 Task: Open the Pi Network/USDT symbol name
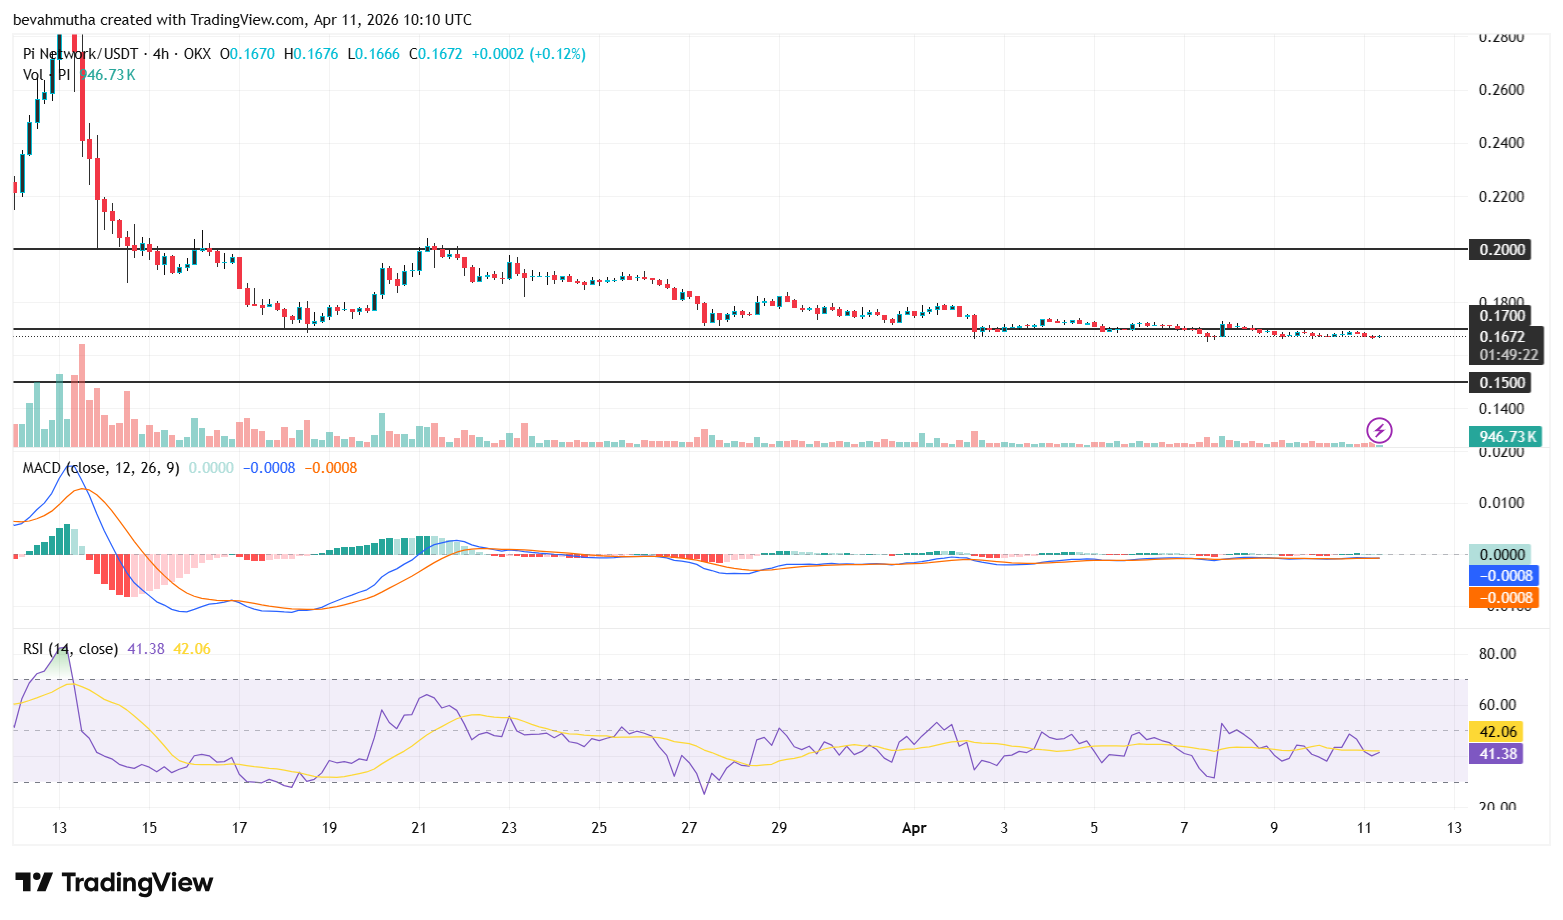pos(80,54)
